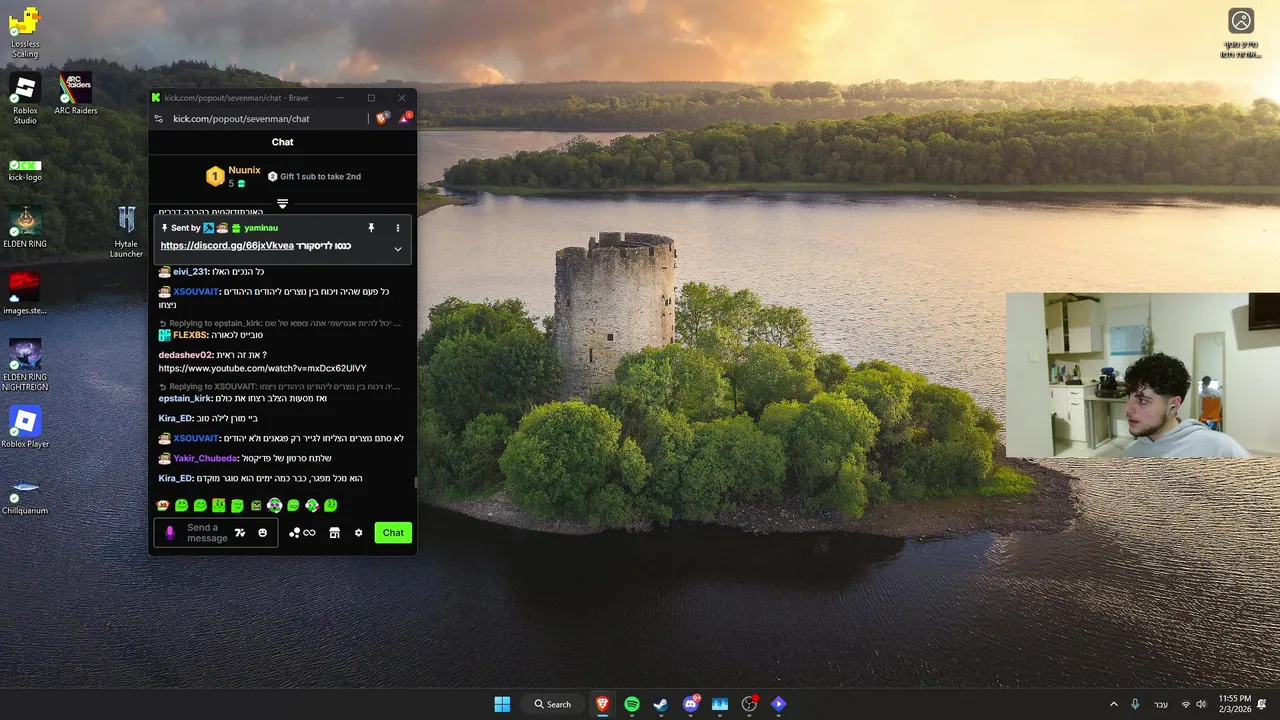The height and width of the screenshot is (720, 1280).
Task: Open the Roblox Studio desktop icon
Action: pos(25,100)
